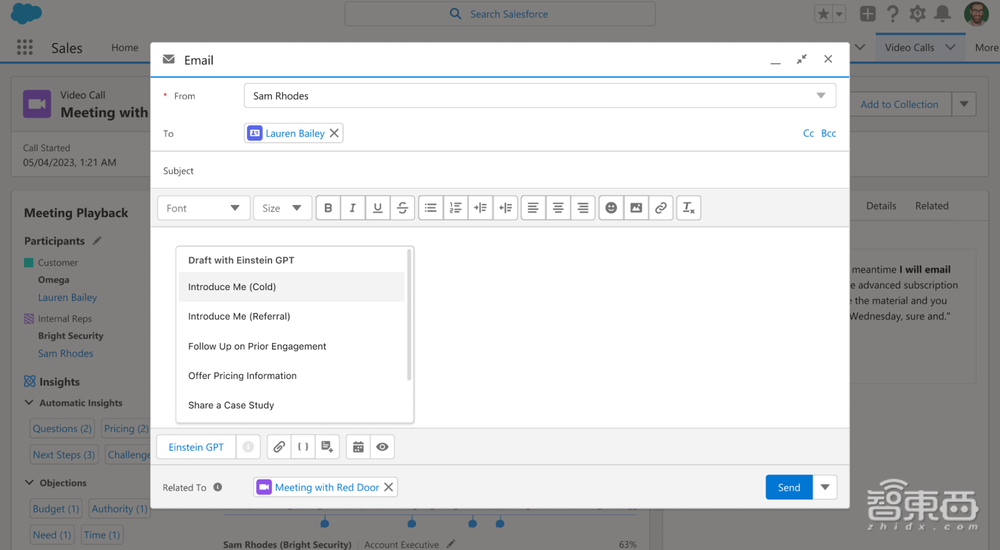Open the Font dropdown

(x=203, y=208)
